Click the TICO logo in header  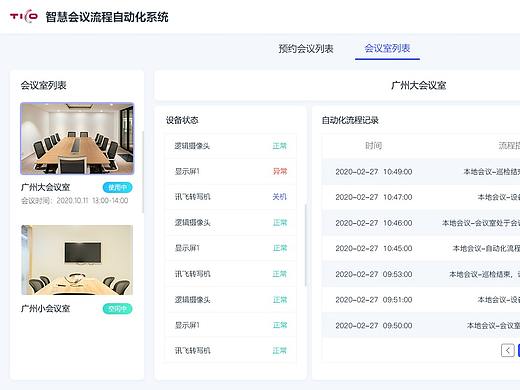(23, 16)
